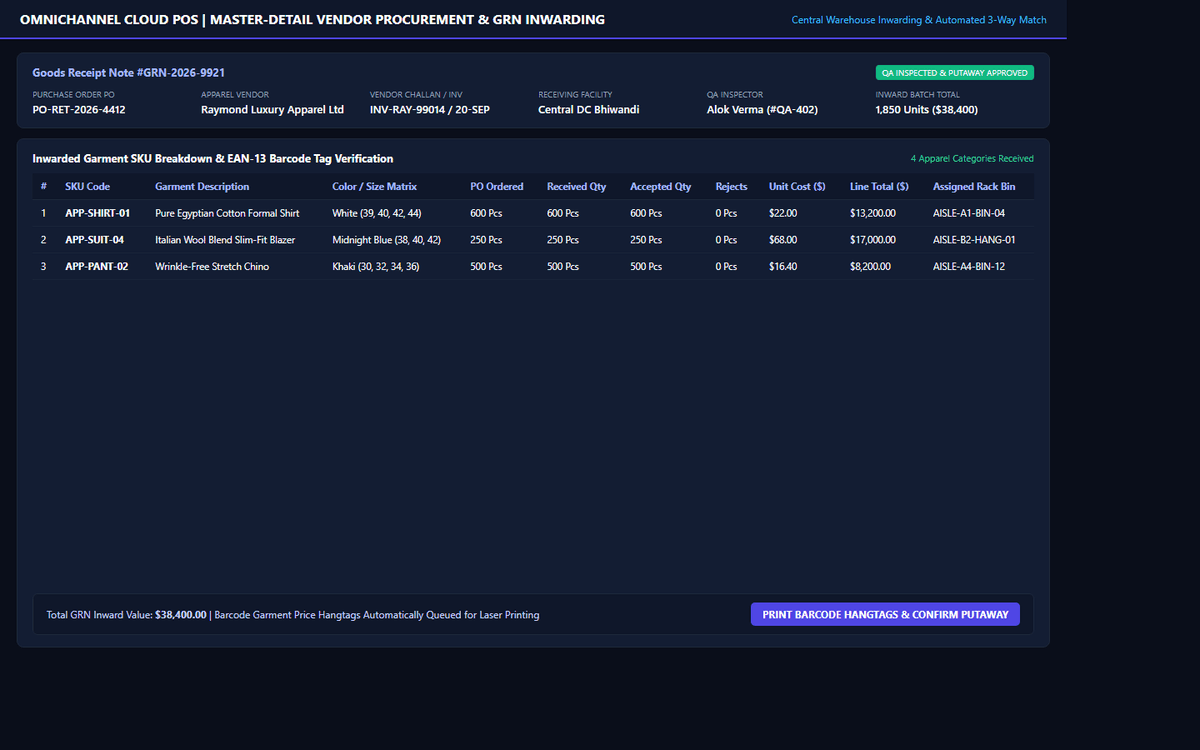Click Inwarded Garment SKU Breakdown section title
The height and width of the screenshot is (750, 1200).
[213, 159]
